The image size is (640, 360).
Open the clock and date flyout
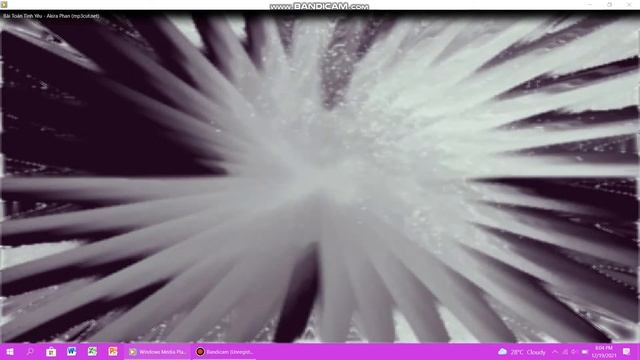(604, 352)
